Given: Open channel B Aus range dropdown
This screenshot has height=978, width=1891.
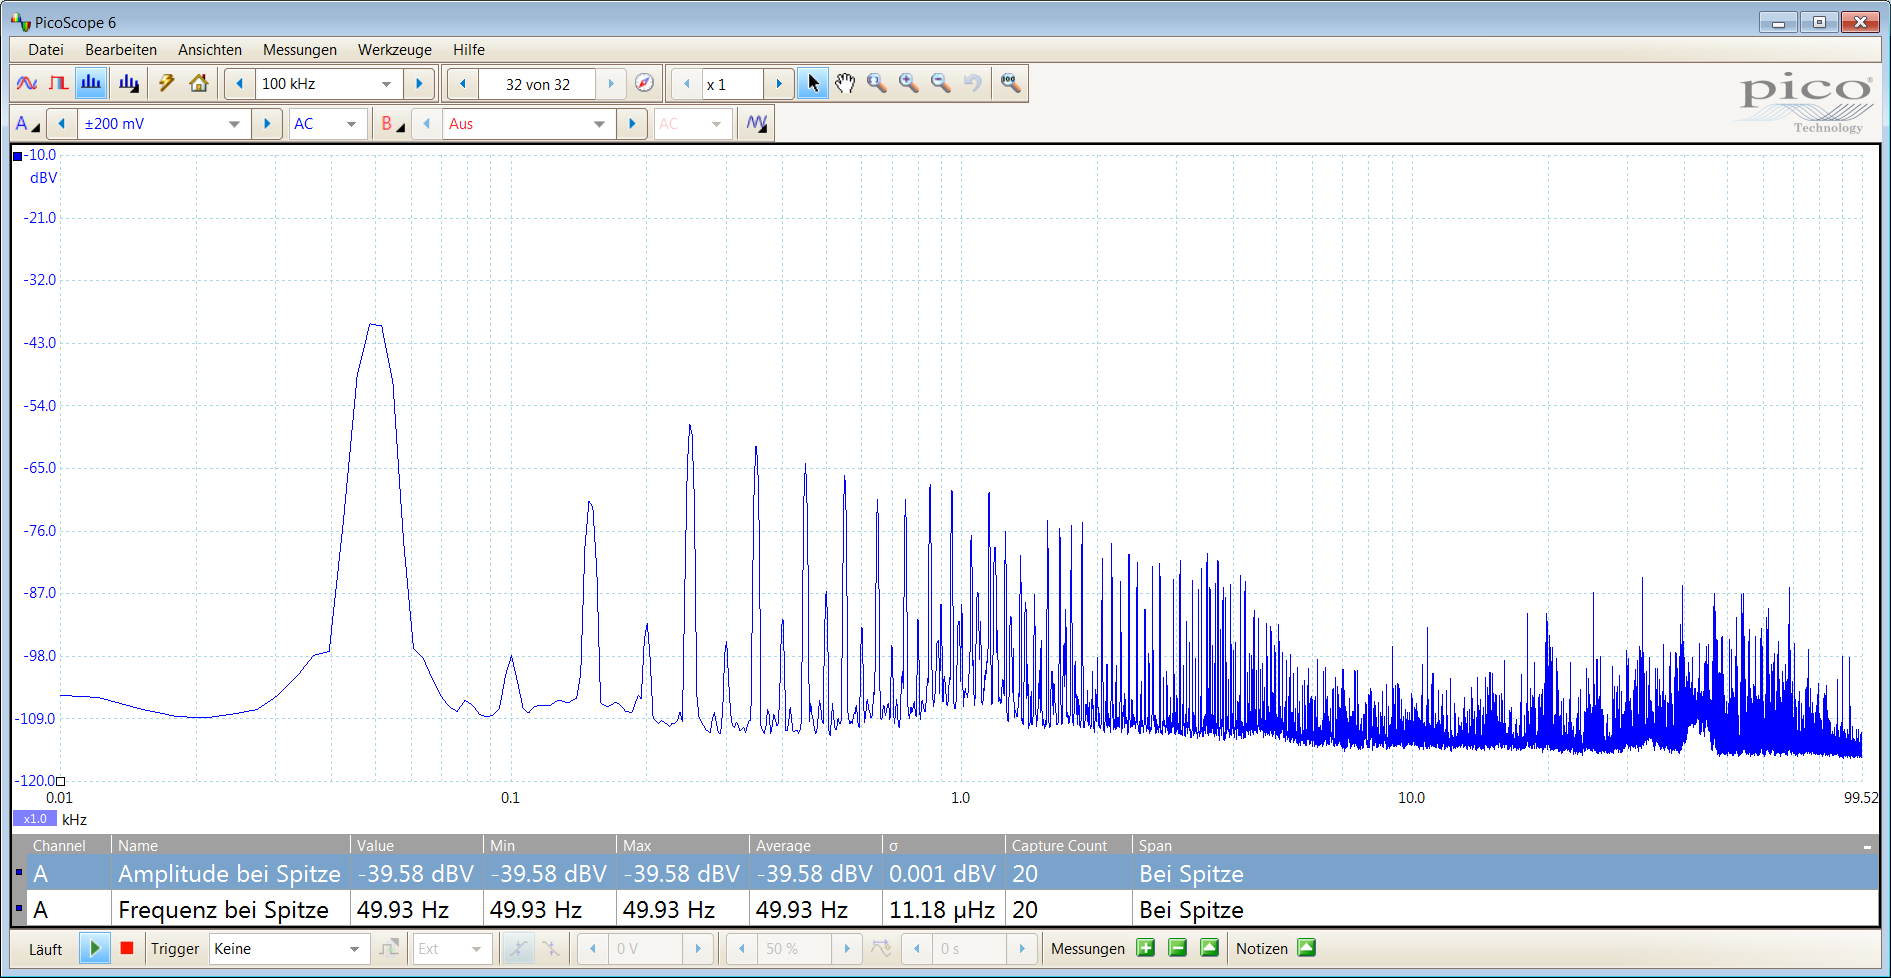Looking at the screenshot, I should point(599,124).
